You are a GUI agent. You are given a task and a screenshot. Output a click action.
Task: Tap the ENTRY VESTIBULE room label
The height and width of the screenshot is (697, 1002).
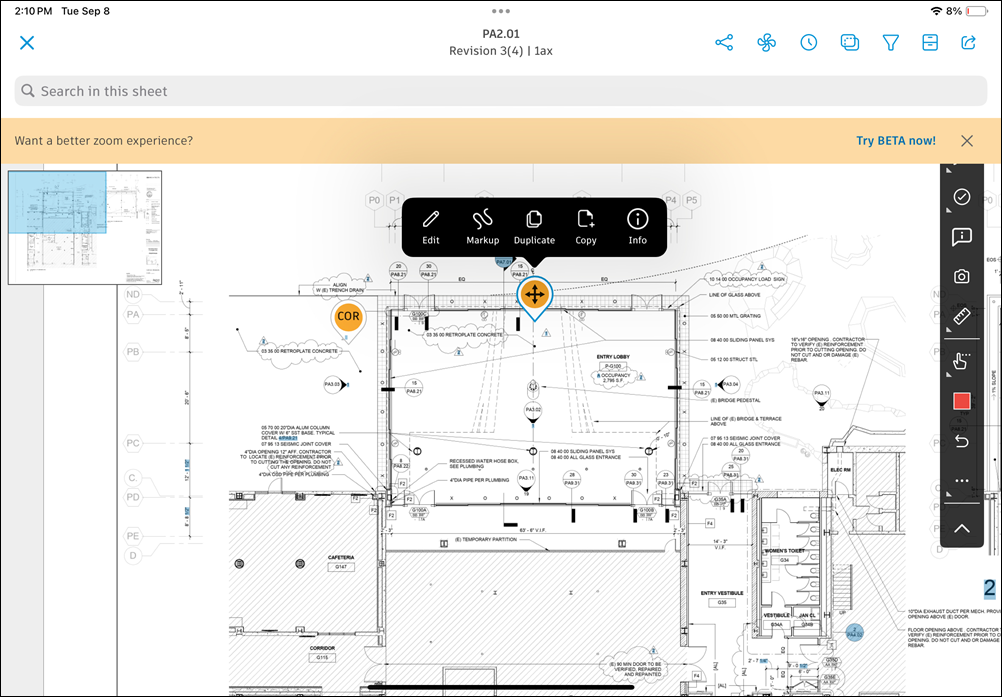(722, 593)
